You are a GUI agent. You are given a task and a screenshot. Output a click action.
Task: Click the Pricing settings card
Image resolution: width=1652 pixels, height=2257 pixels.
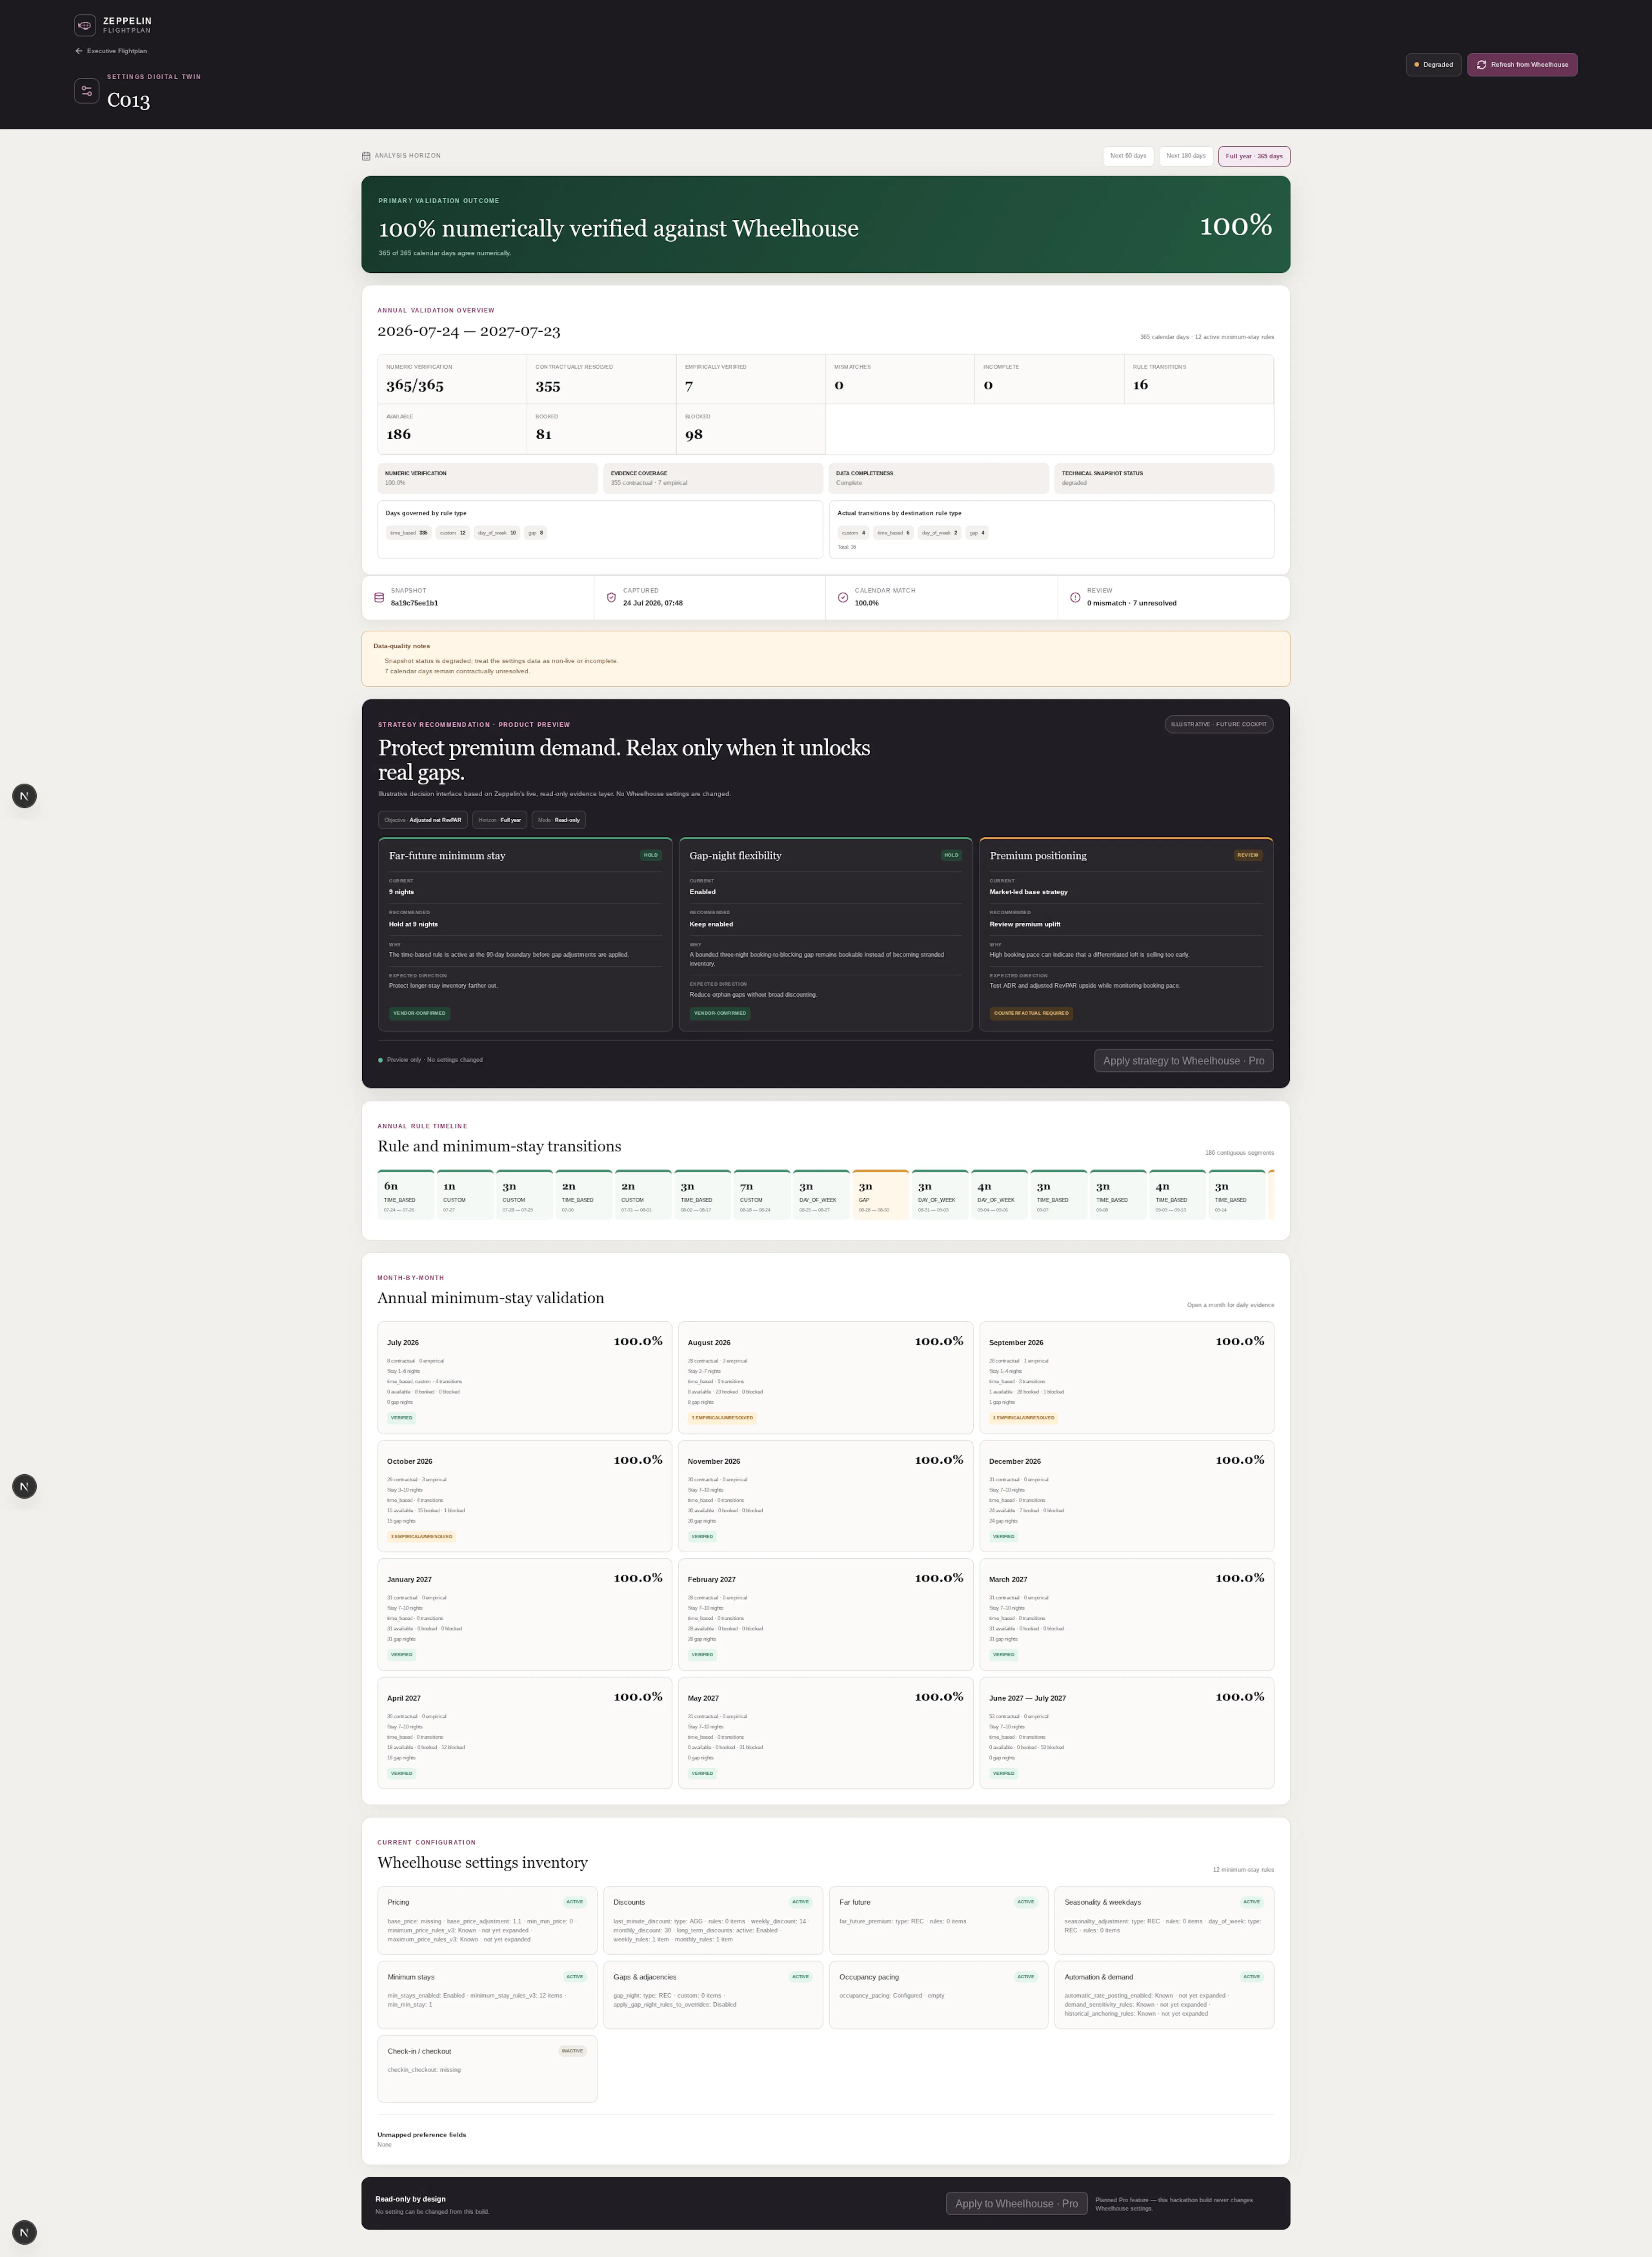[487, 1920]
